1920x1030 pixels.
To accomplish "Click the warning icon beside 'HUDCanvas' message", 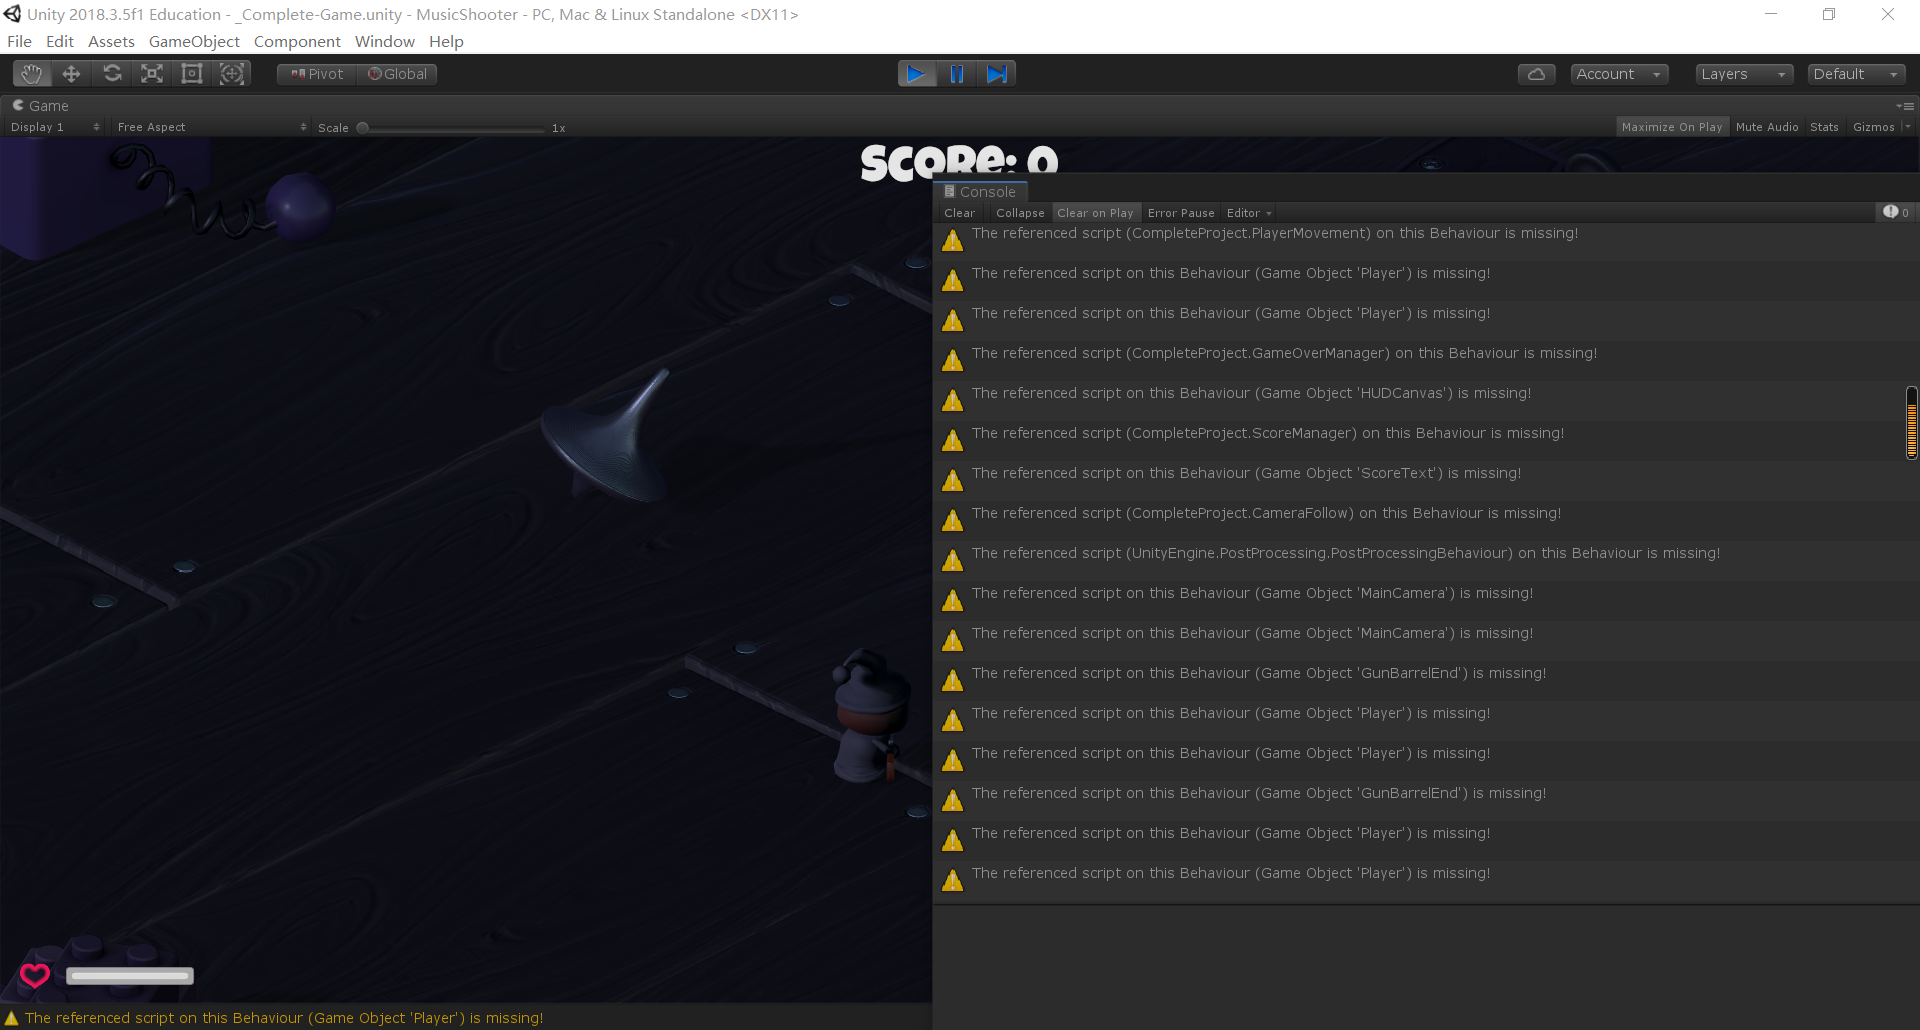I will pos(953,400).
